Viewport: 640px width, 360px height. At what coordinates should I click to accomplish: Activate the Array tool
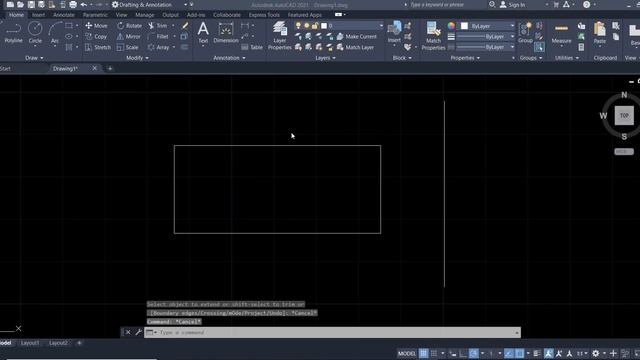click(x=159, y=47)
